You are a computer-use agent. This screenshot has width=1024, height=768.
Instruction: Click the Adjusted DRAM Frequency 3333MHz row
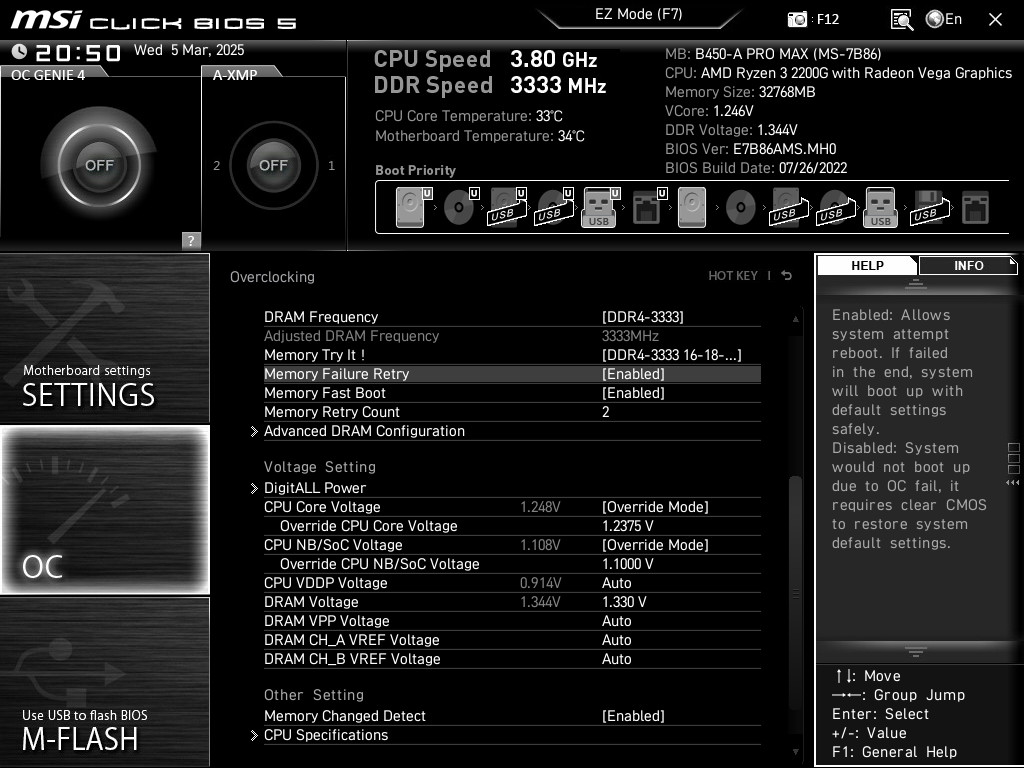point(512,336)
